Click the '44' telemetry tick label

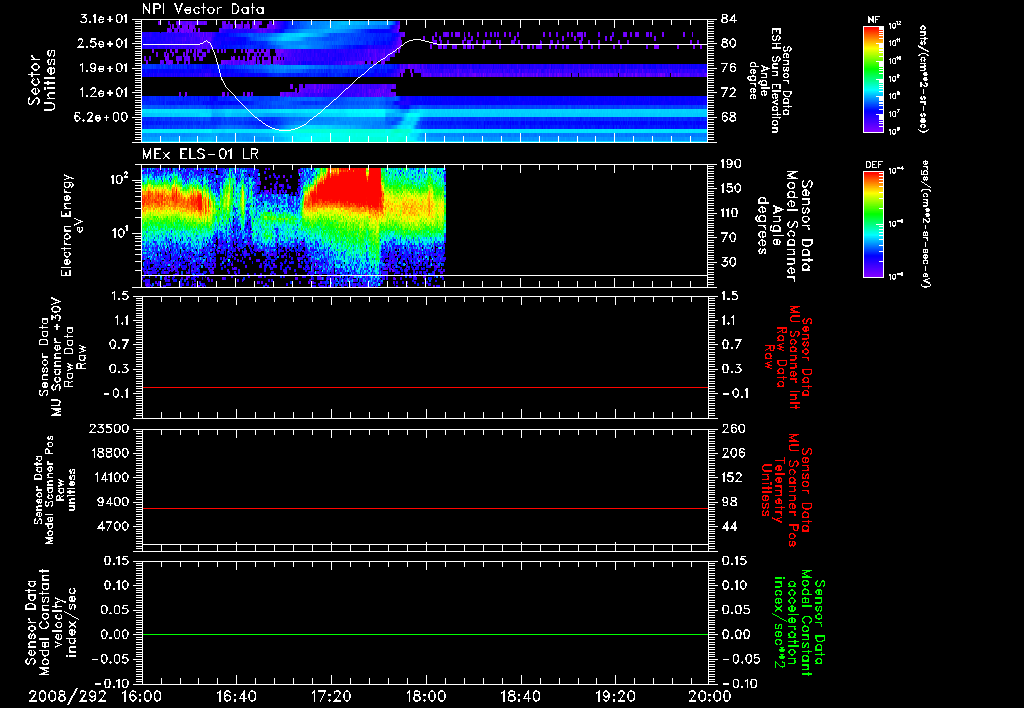[729, 526]
